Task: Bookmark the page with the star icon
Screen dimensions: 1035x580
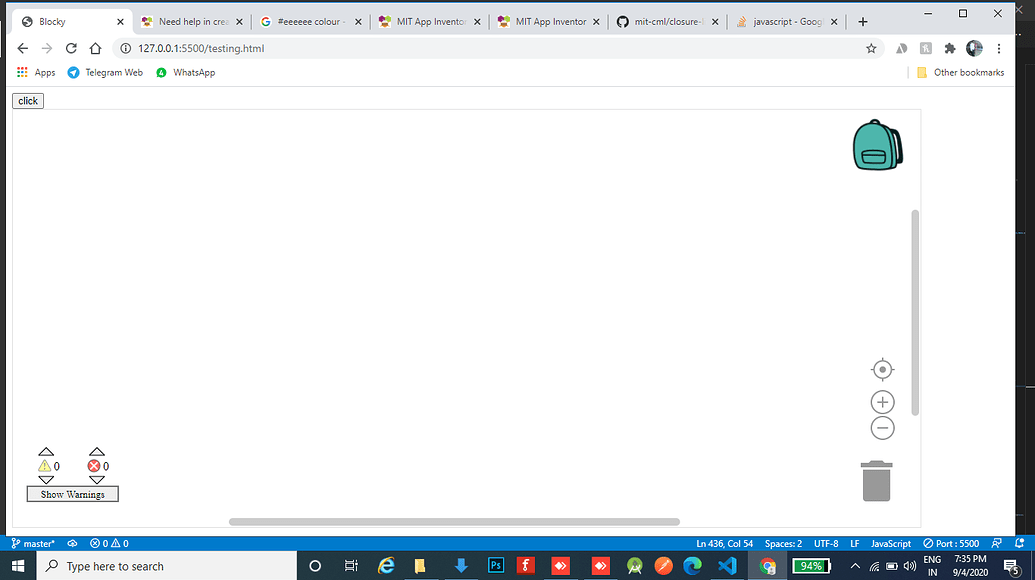Action: coord(871,47)
